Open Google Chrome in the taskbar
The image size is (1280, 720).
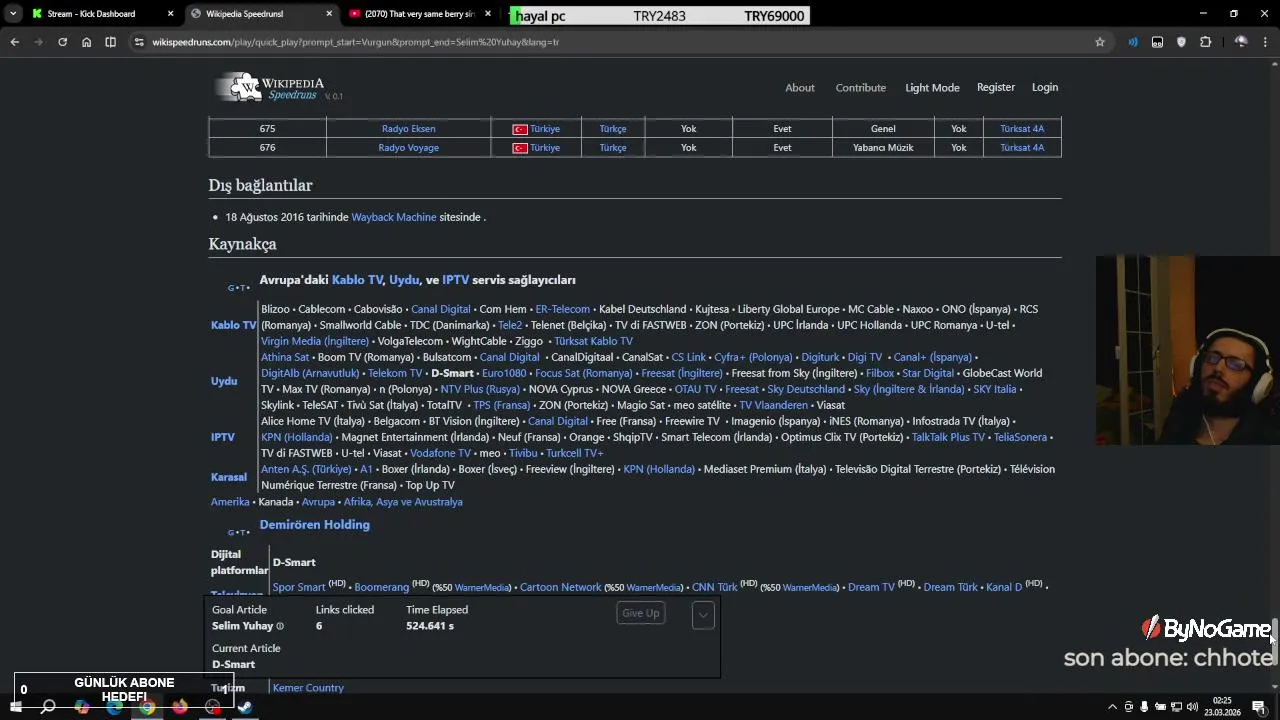click(x=147, y=707)
